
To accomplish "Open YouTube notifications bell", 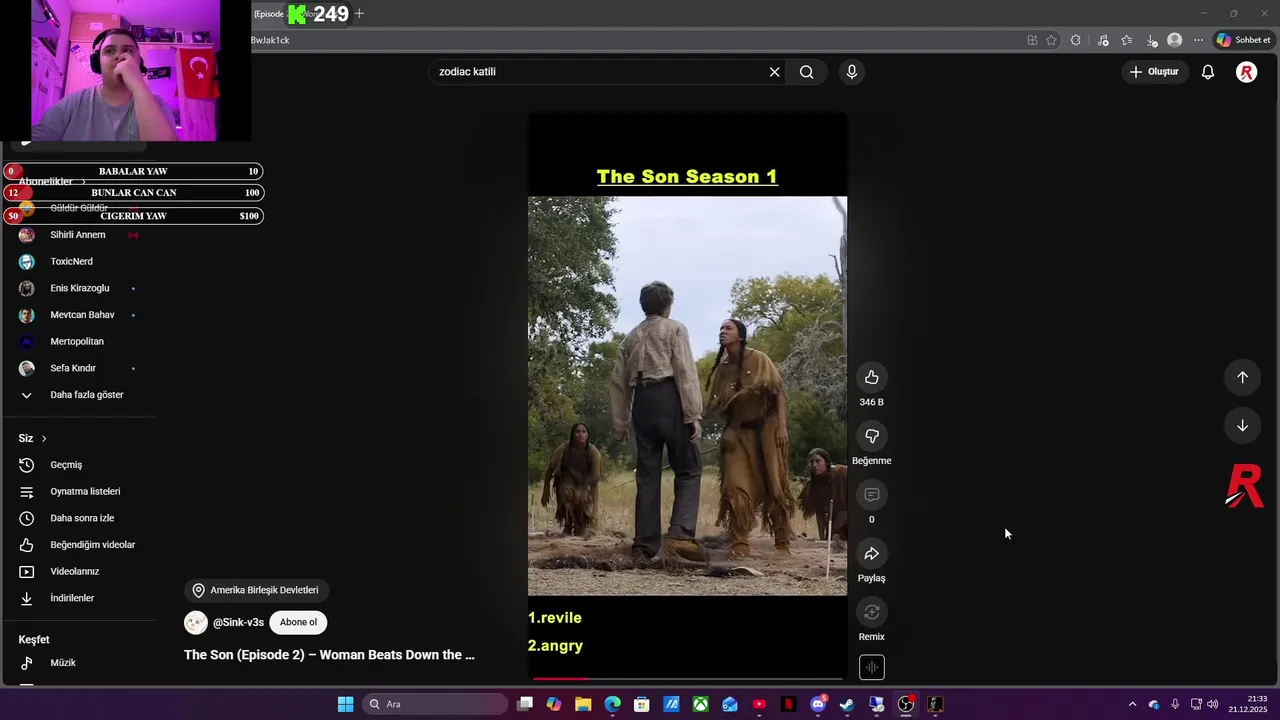I will tap(1208, 72).
